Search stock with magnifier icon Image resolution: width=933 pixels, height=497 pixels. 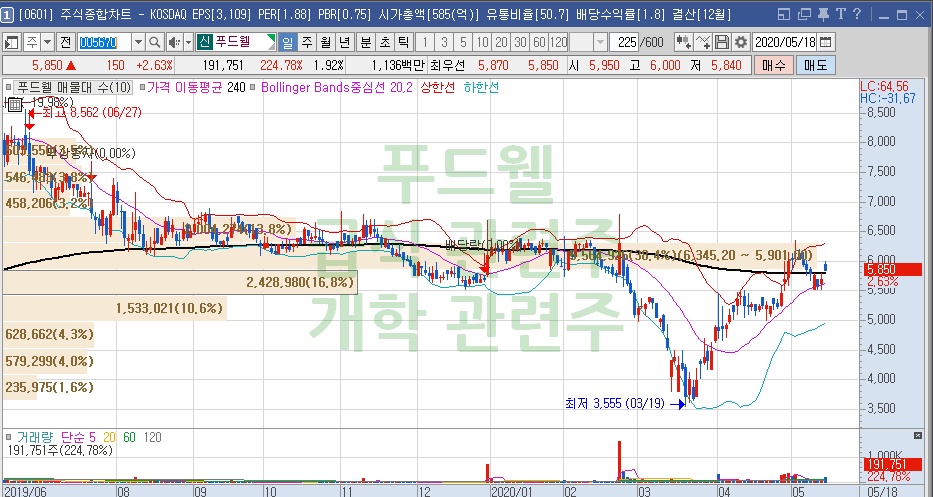pos(154,42)
